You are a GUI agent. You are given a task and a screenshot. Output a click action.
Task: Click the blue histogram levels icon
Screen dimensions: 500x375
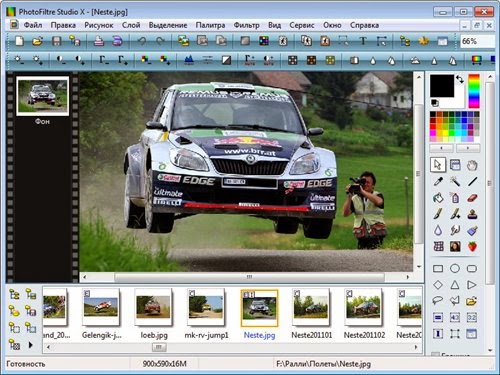[189, 60]
